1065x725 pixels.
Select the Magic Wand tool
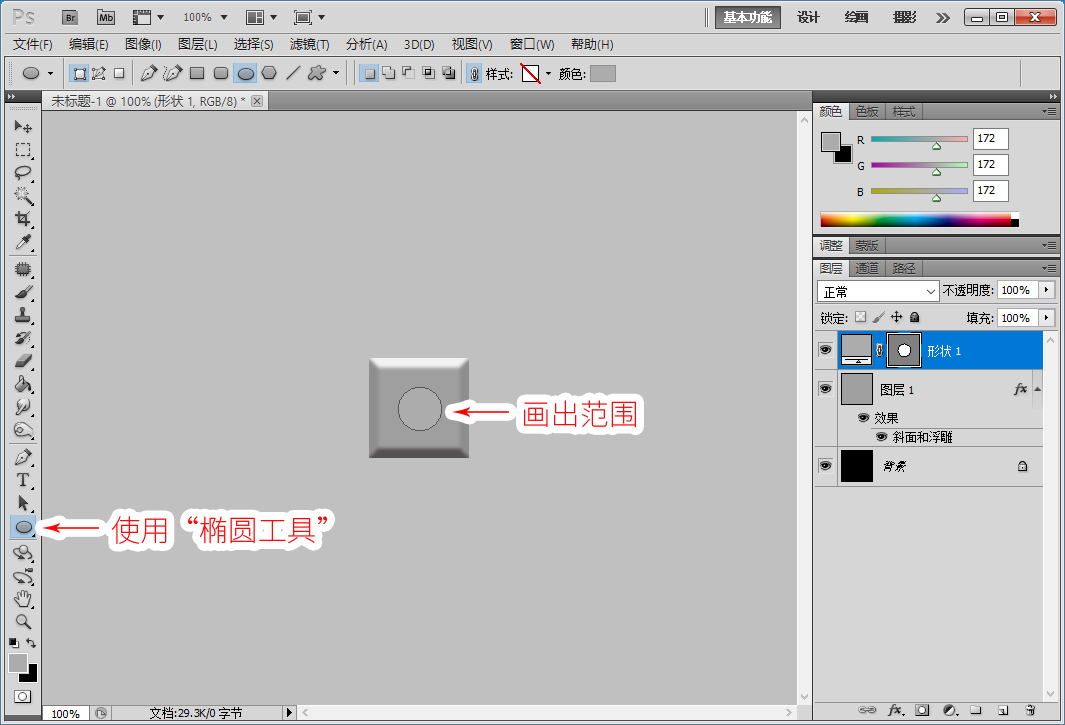click(x=23, y=196)
